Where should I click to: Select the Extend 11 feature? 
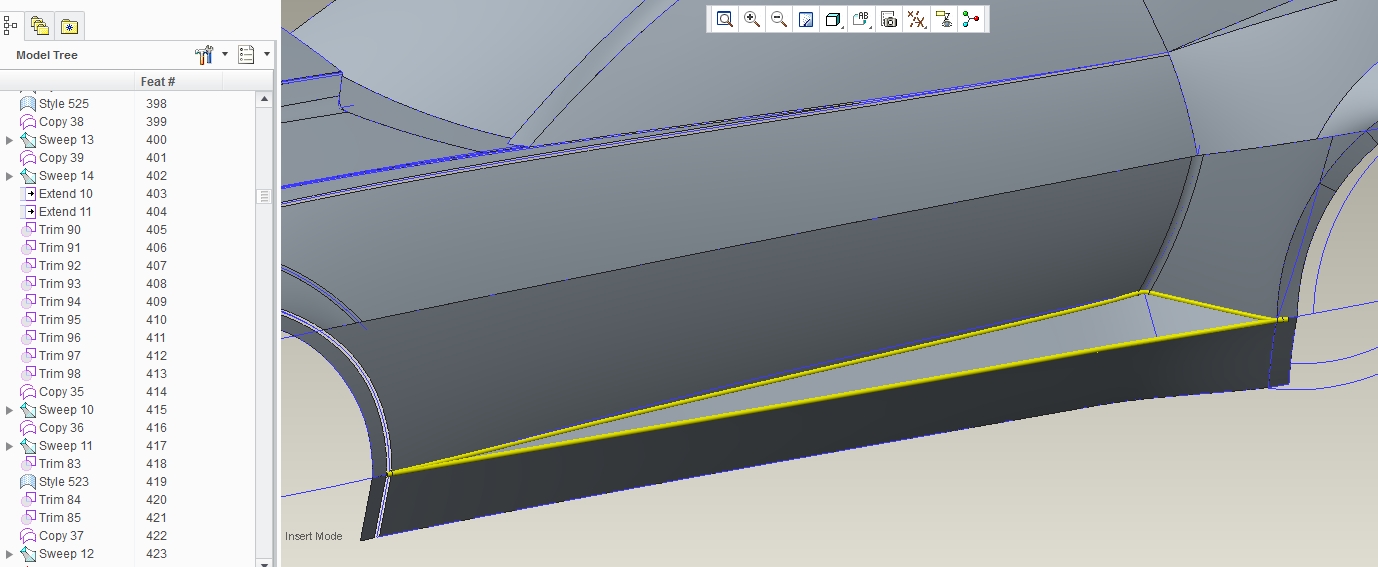(65, 212)
